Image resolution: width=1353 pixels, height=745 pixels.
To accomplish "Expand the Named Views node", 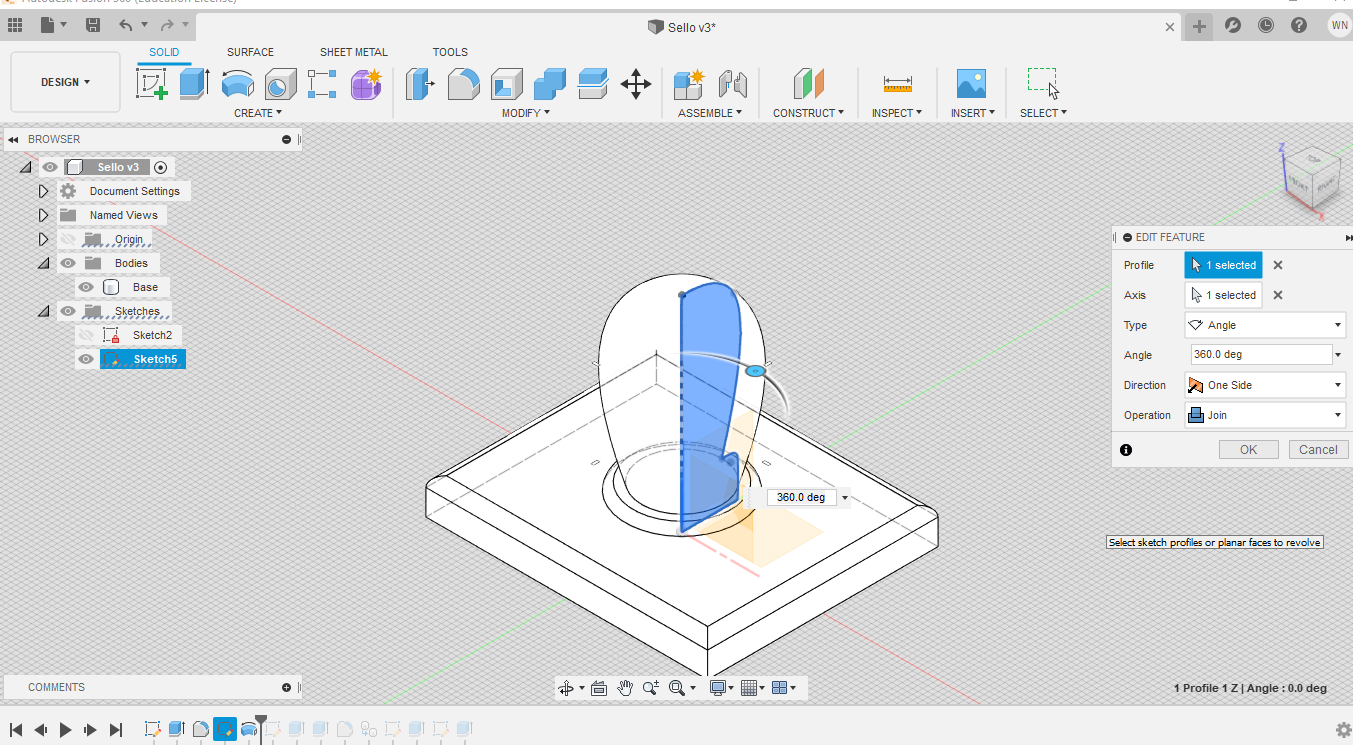I will 43,215.
